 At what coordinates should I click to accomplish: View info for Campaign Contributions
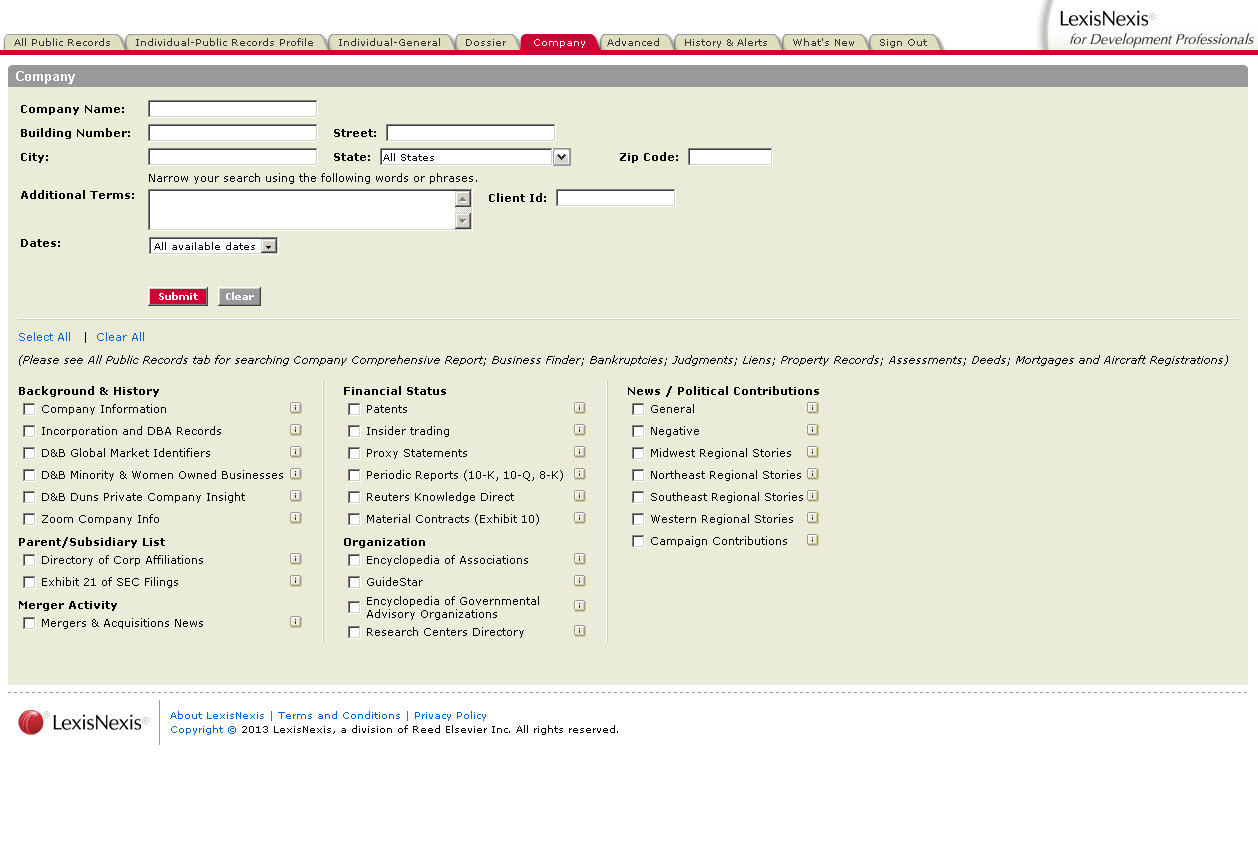pos(813,540)
